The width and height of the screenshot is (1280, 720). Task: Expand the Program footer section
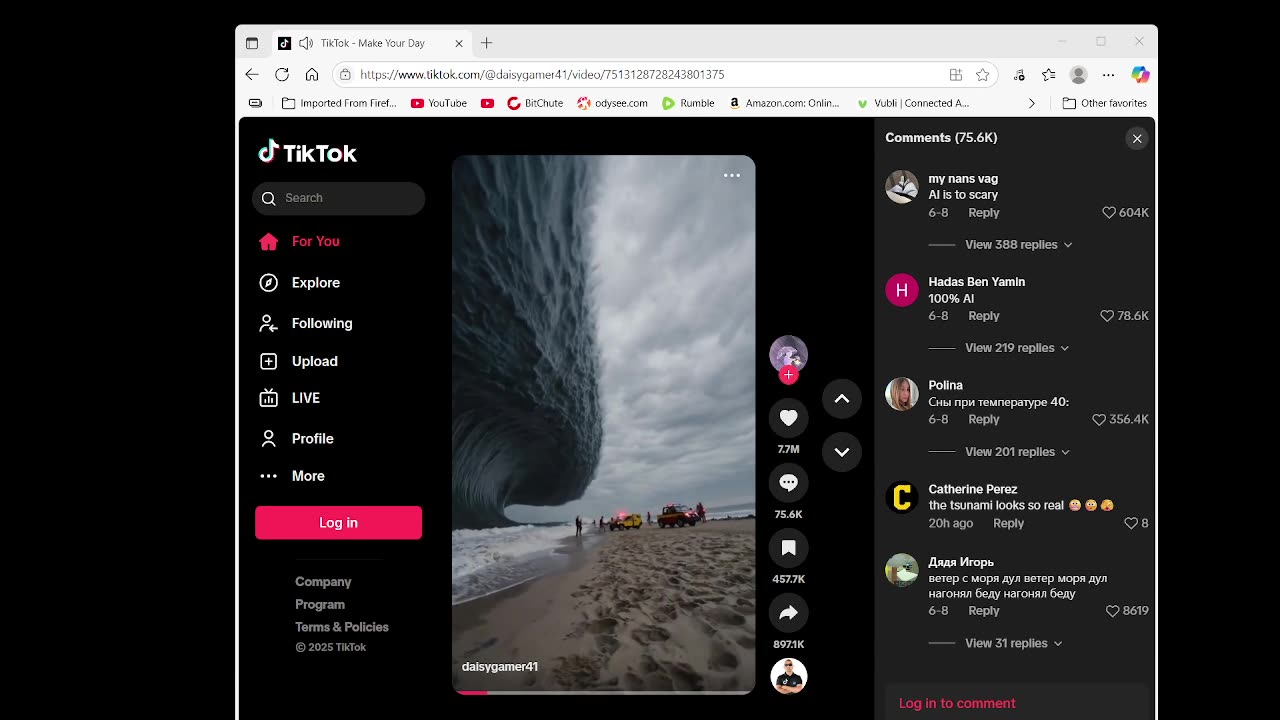[320, 605]
